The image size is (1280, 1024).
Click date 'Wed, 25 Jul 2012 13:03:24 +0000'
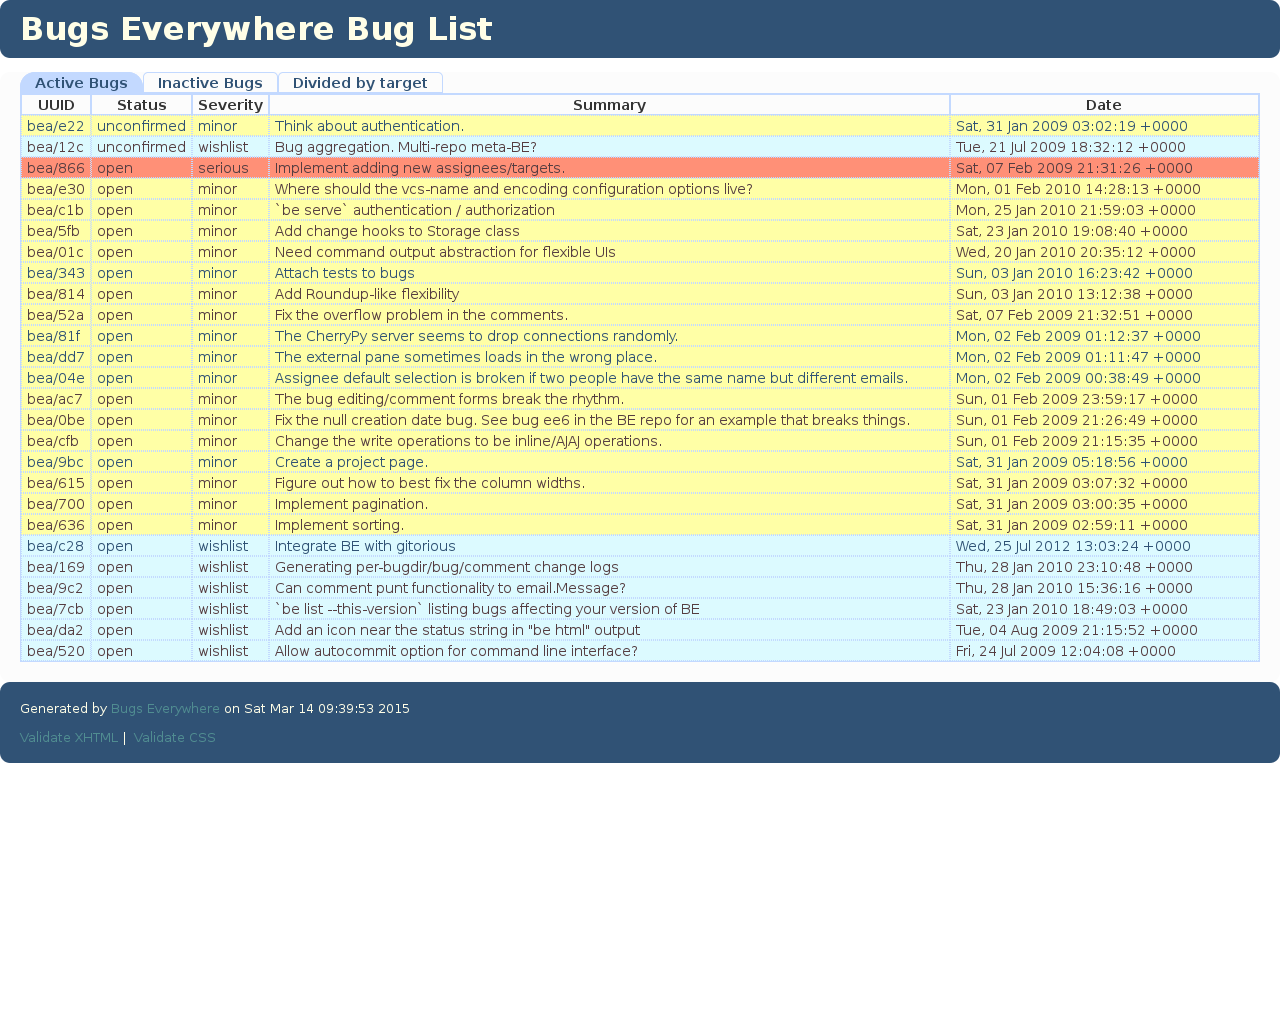coord(1073,546)
